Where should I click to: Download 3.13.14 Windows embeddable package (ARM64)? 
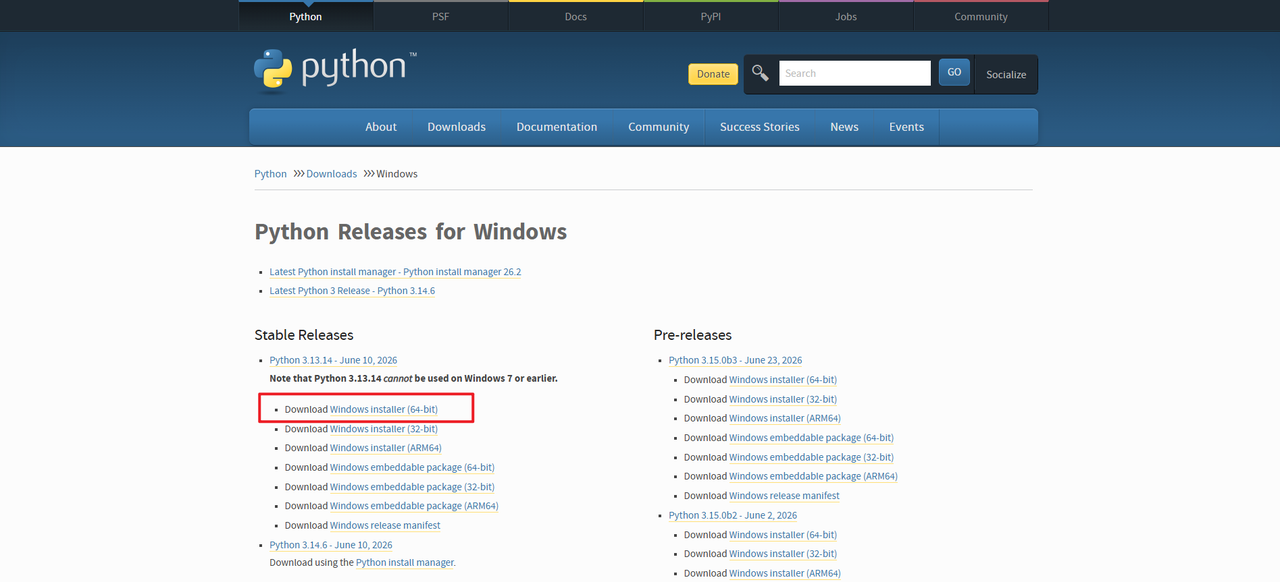[414, 506]
